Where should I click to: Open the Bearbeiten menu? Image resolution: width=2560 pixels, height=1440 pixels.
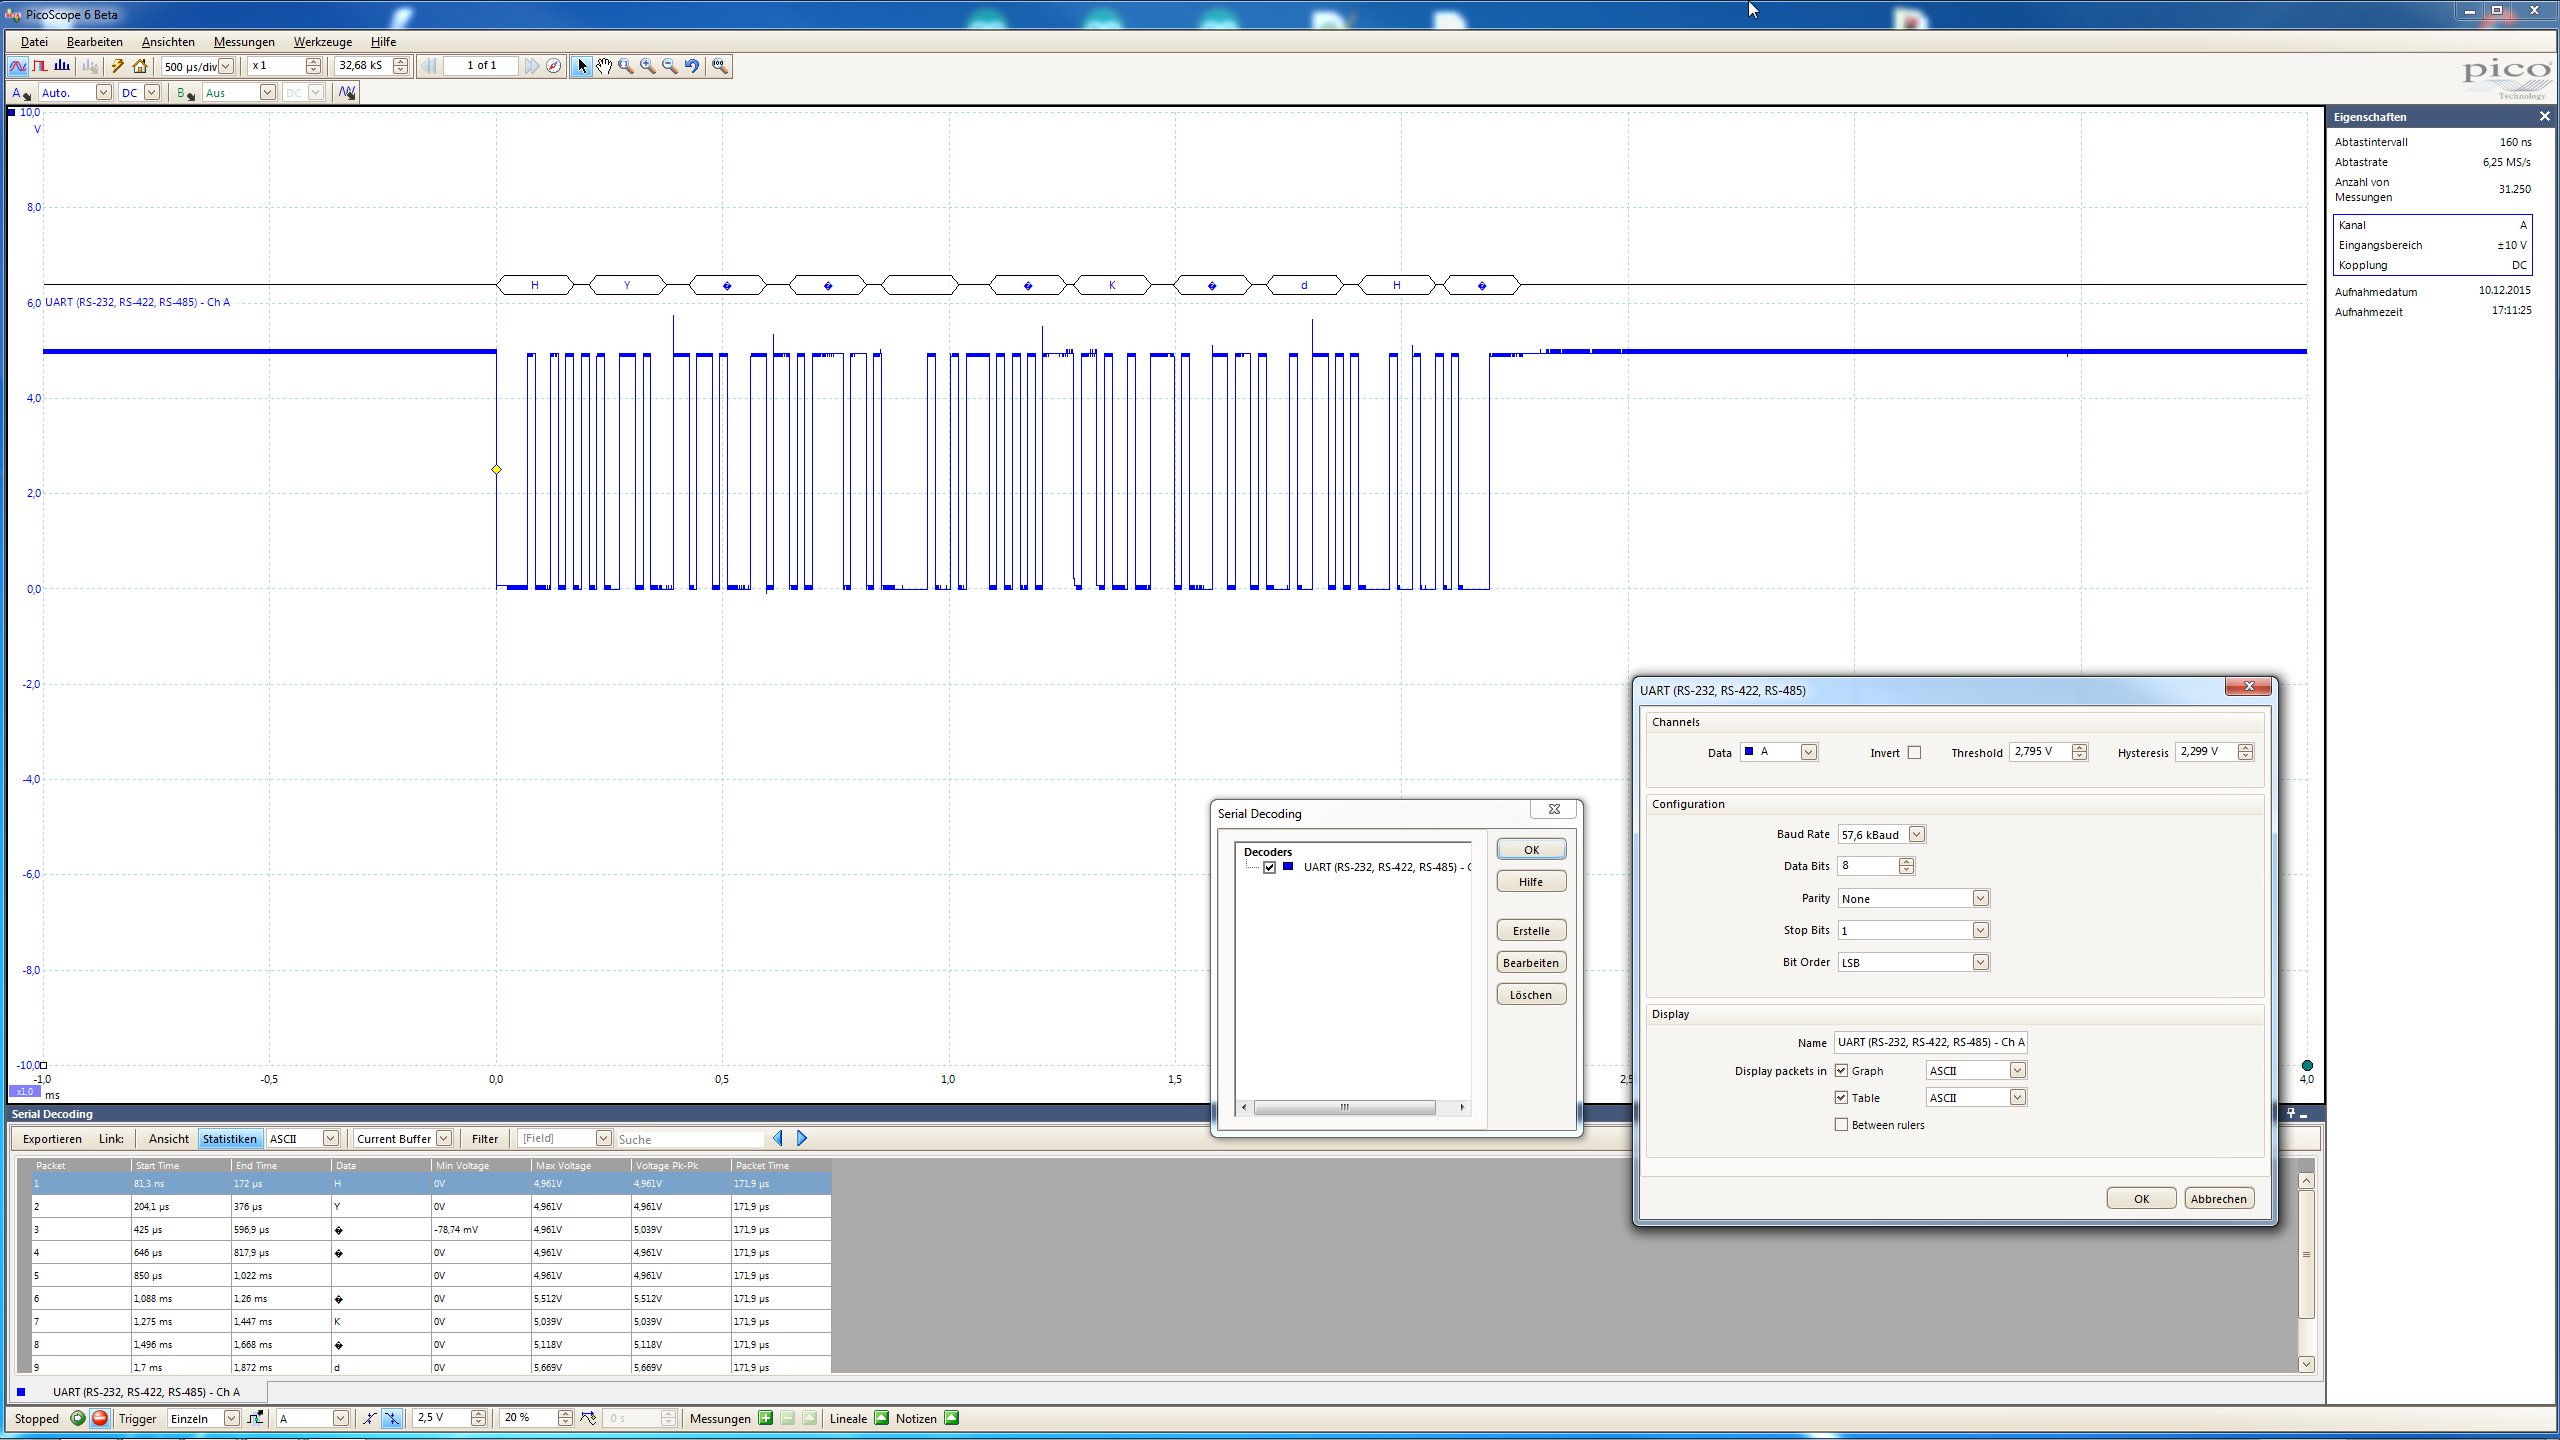pyautogui.click(x=95, y=42)
